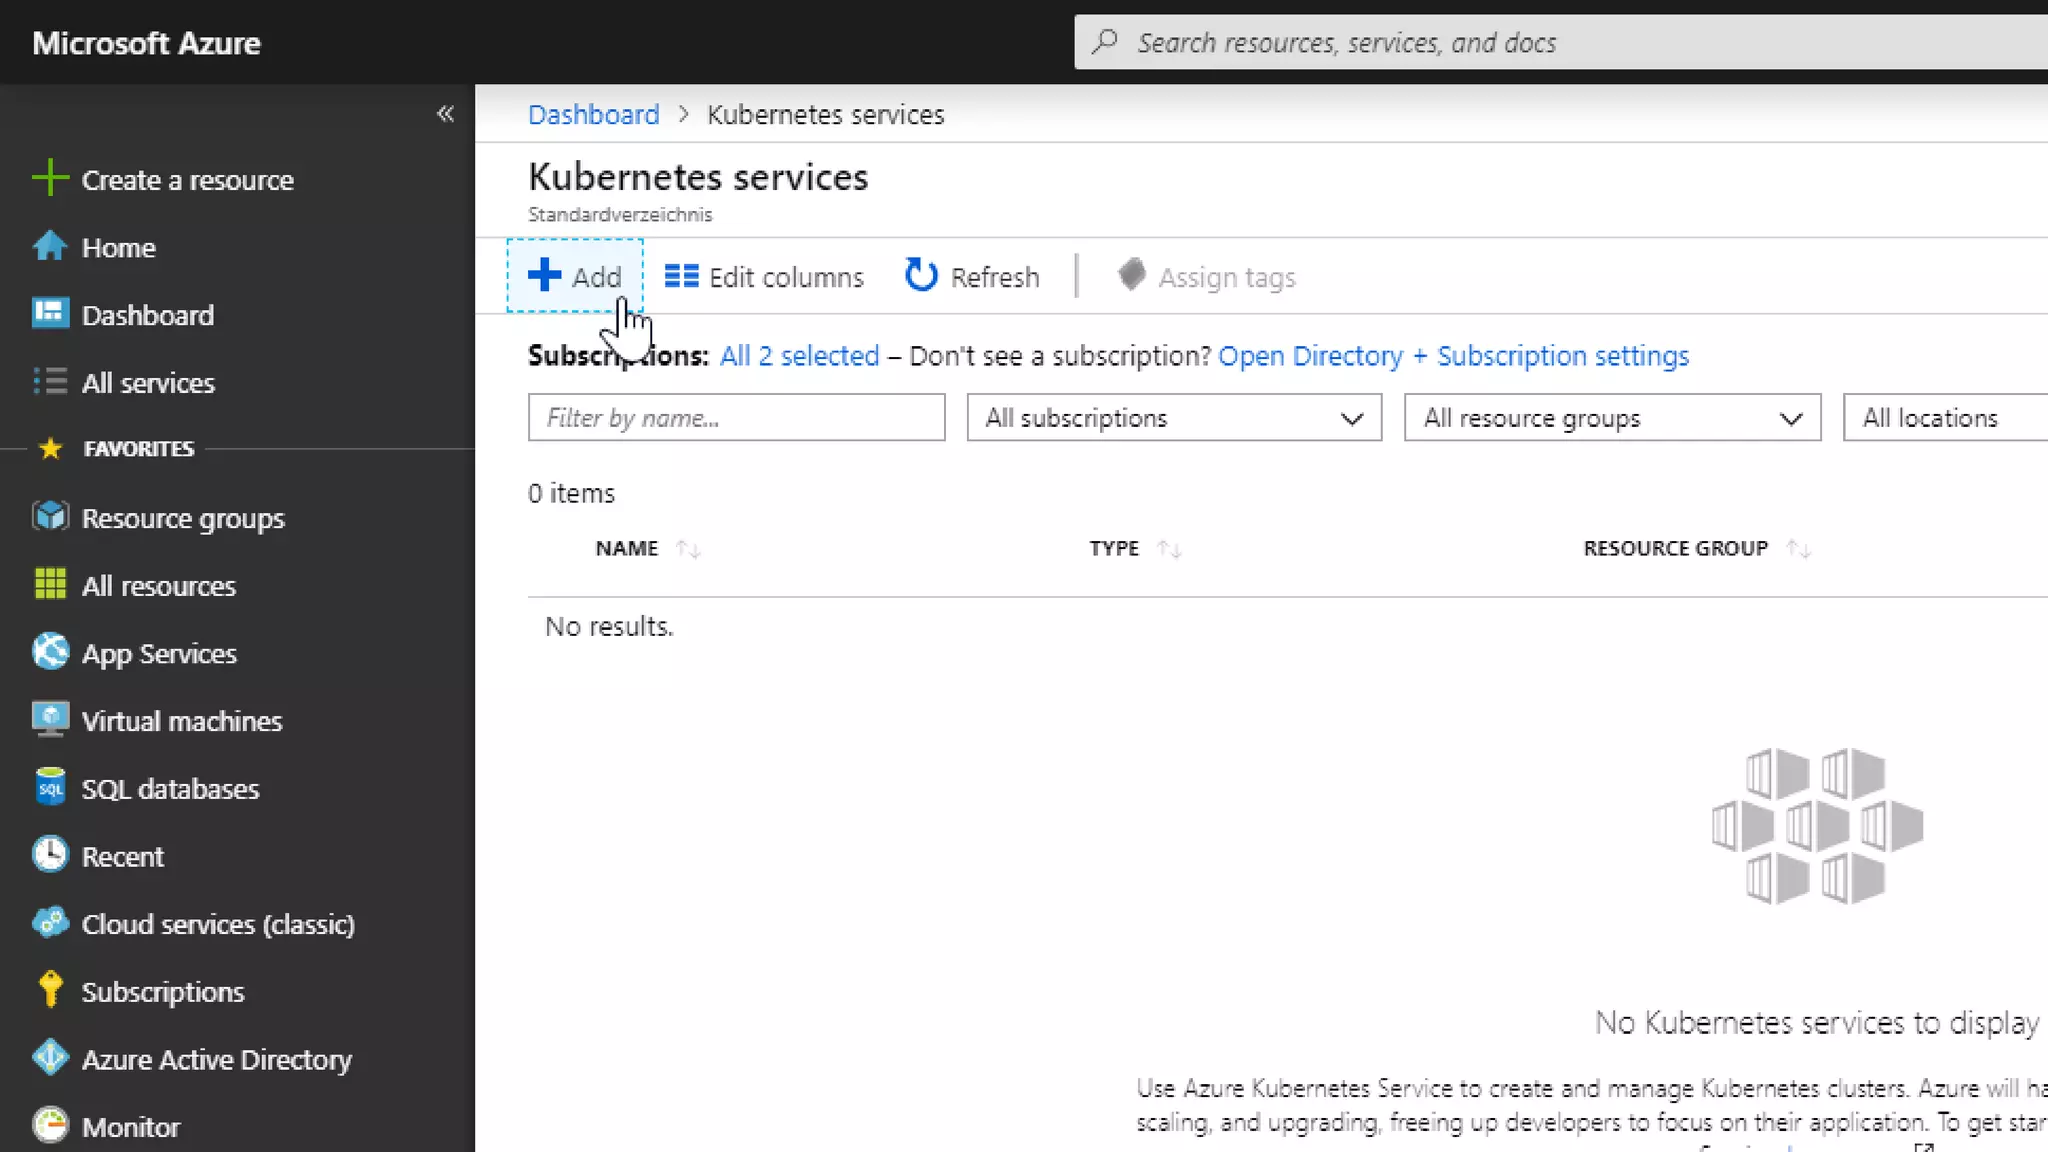Screen dimensions: 2048x1152
Task: Open Directory + Subscription settings link
Action: click(x=1452, y=356)
